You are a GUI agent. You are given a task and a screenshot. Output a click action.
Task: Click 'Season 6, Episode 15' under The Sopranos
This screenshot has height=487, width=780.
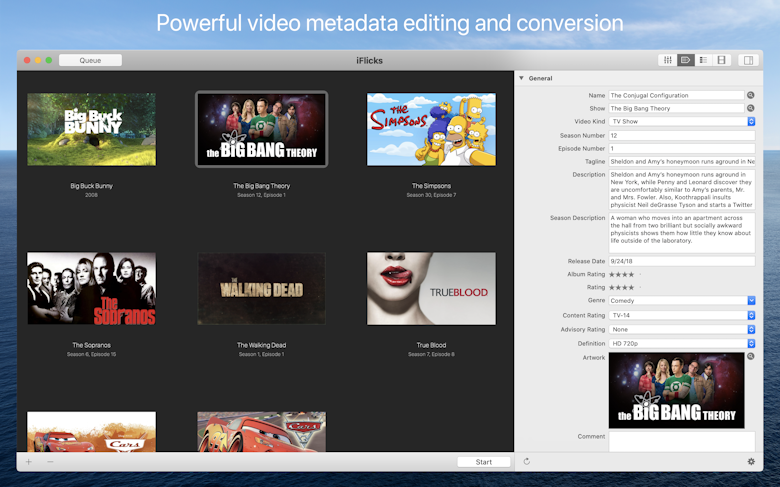tap(92, 354)
